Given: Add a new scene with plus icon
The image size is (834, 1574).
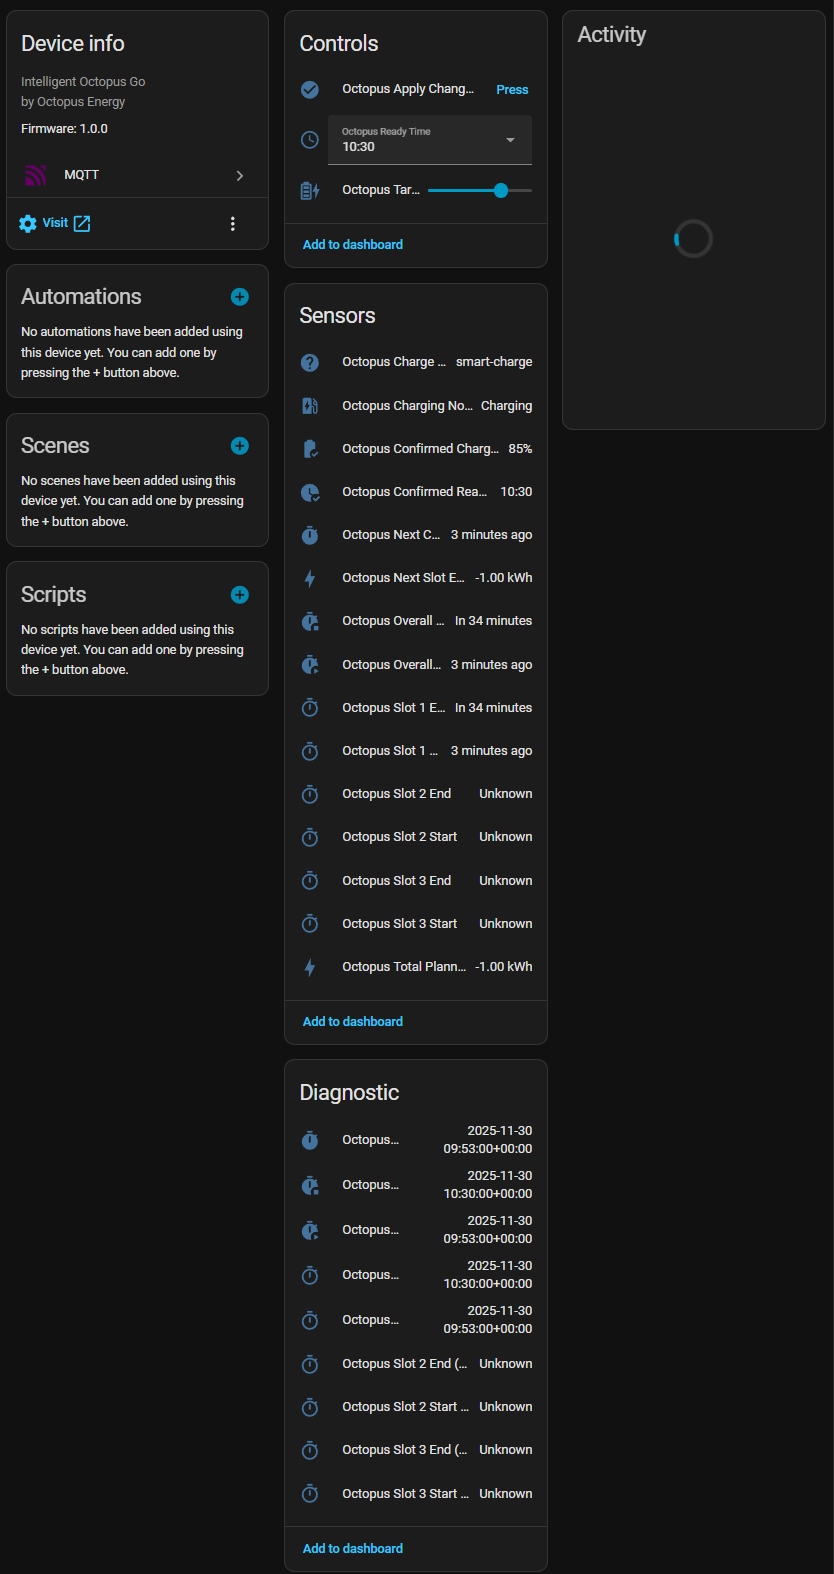Looking at the screenshot, I should pyautogui.click(x=240, y=446).
